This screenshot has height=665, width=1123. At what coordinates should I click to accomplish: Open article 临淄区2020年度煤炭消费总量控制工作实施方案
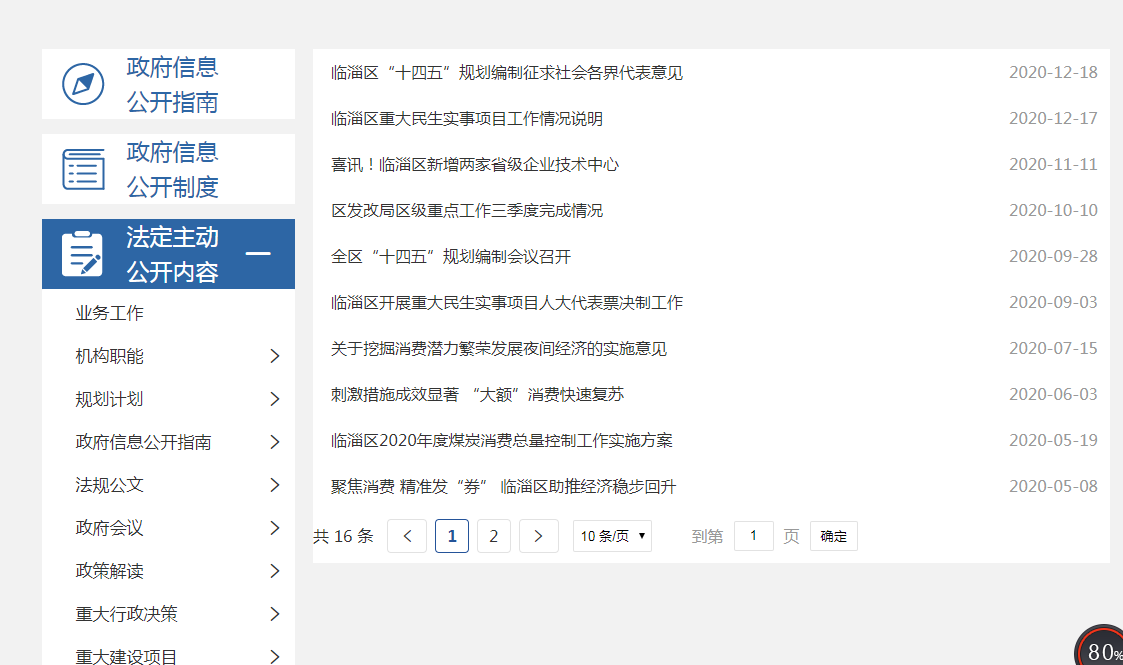click(x=502, y=441)
